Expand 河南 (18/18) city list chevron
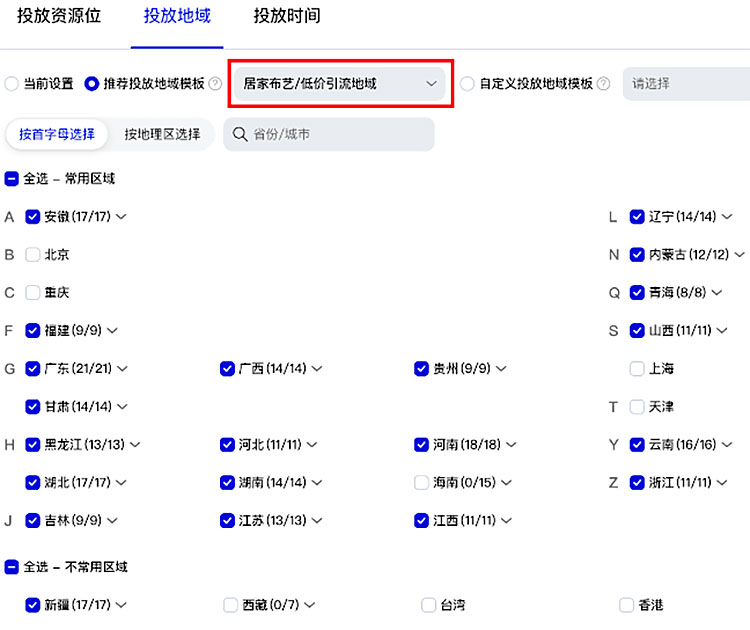 [511, 444]
